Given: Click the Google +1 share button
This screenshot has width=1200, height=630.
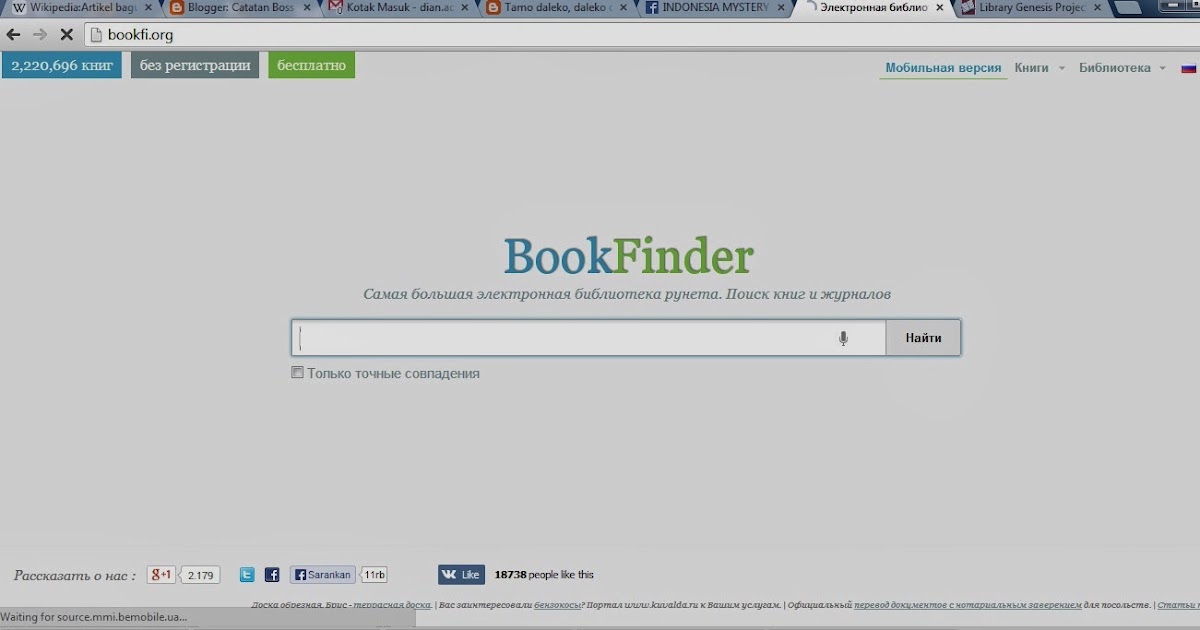Looking at the screenshot, I should click(x=161, y=575).
